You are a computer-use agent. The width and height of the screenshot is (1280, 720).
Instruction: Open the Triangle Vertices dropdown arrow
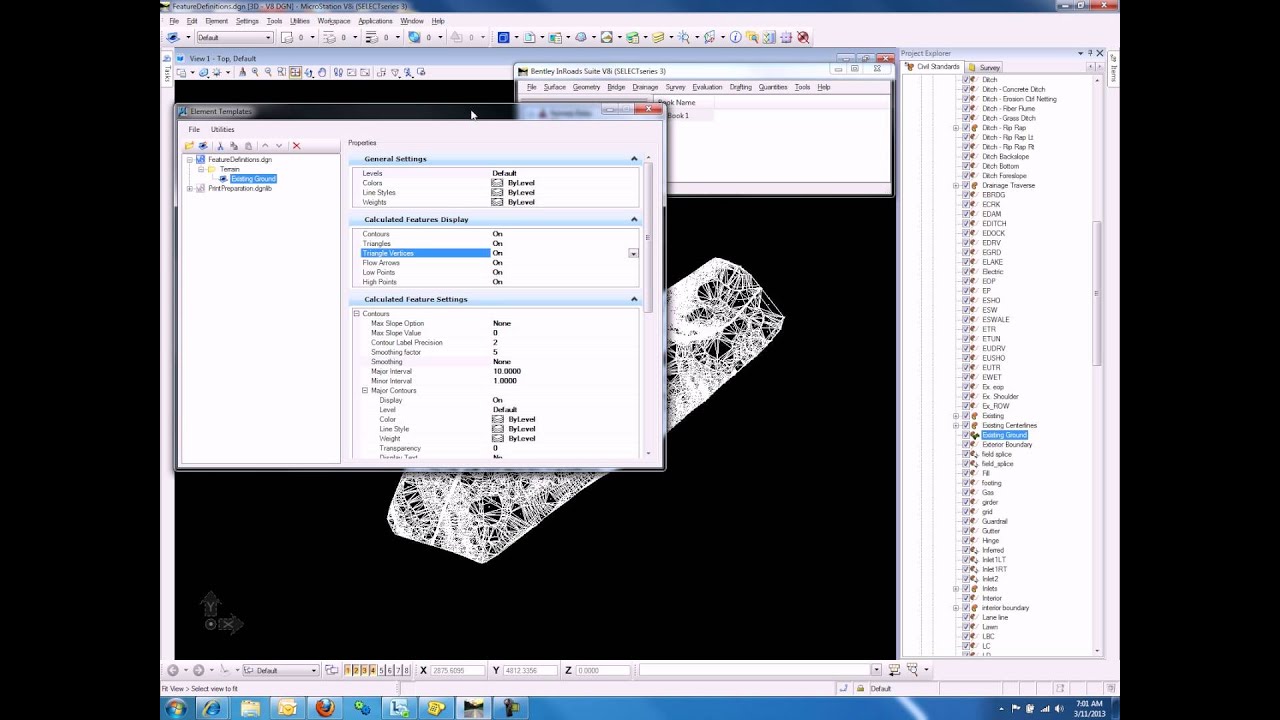pos(633,253)
